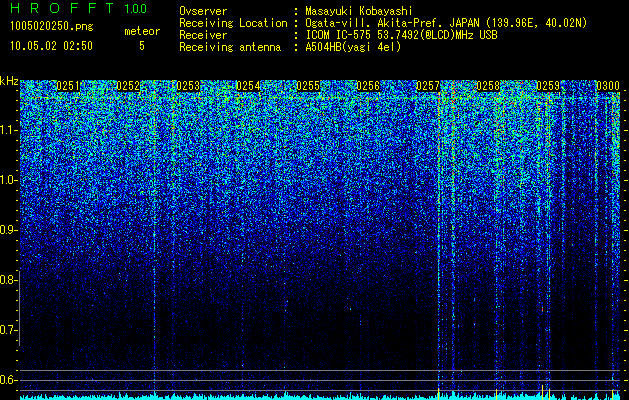629x400 pixels.
Task: Click time marker 0255
Action: click(308, 86)
